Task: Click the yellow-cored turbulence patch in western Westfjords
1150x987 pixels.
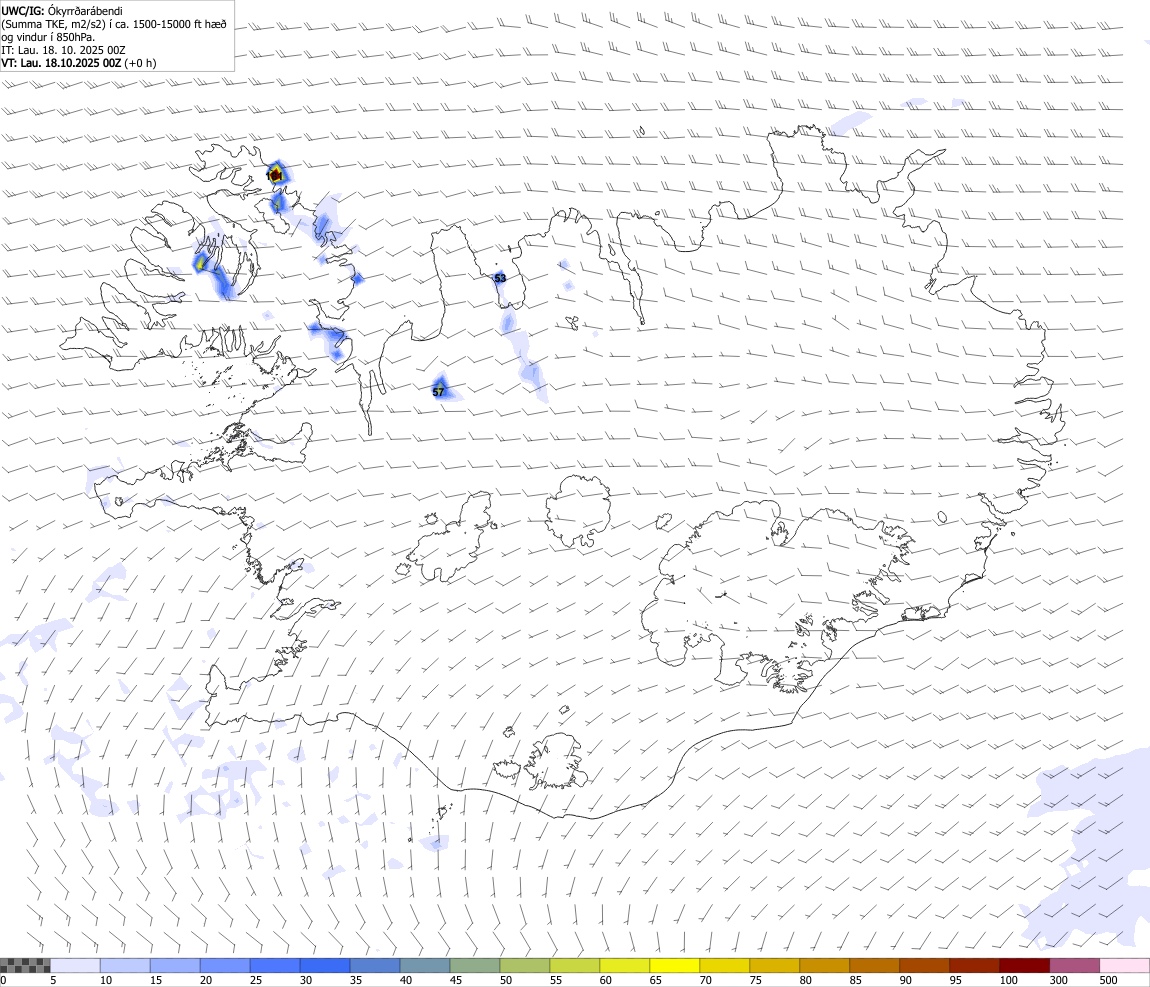Action: pos(199,263)
